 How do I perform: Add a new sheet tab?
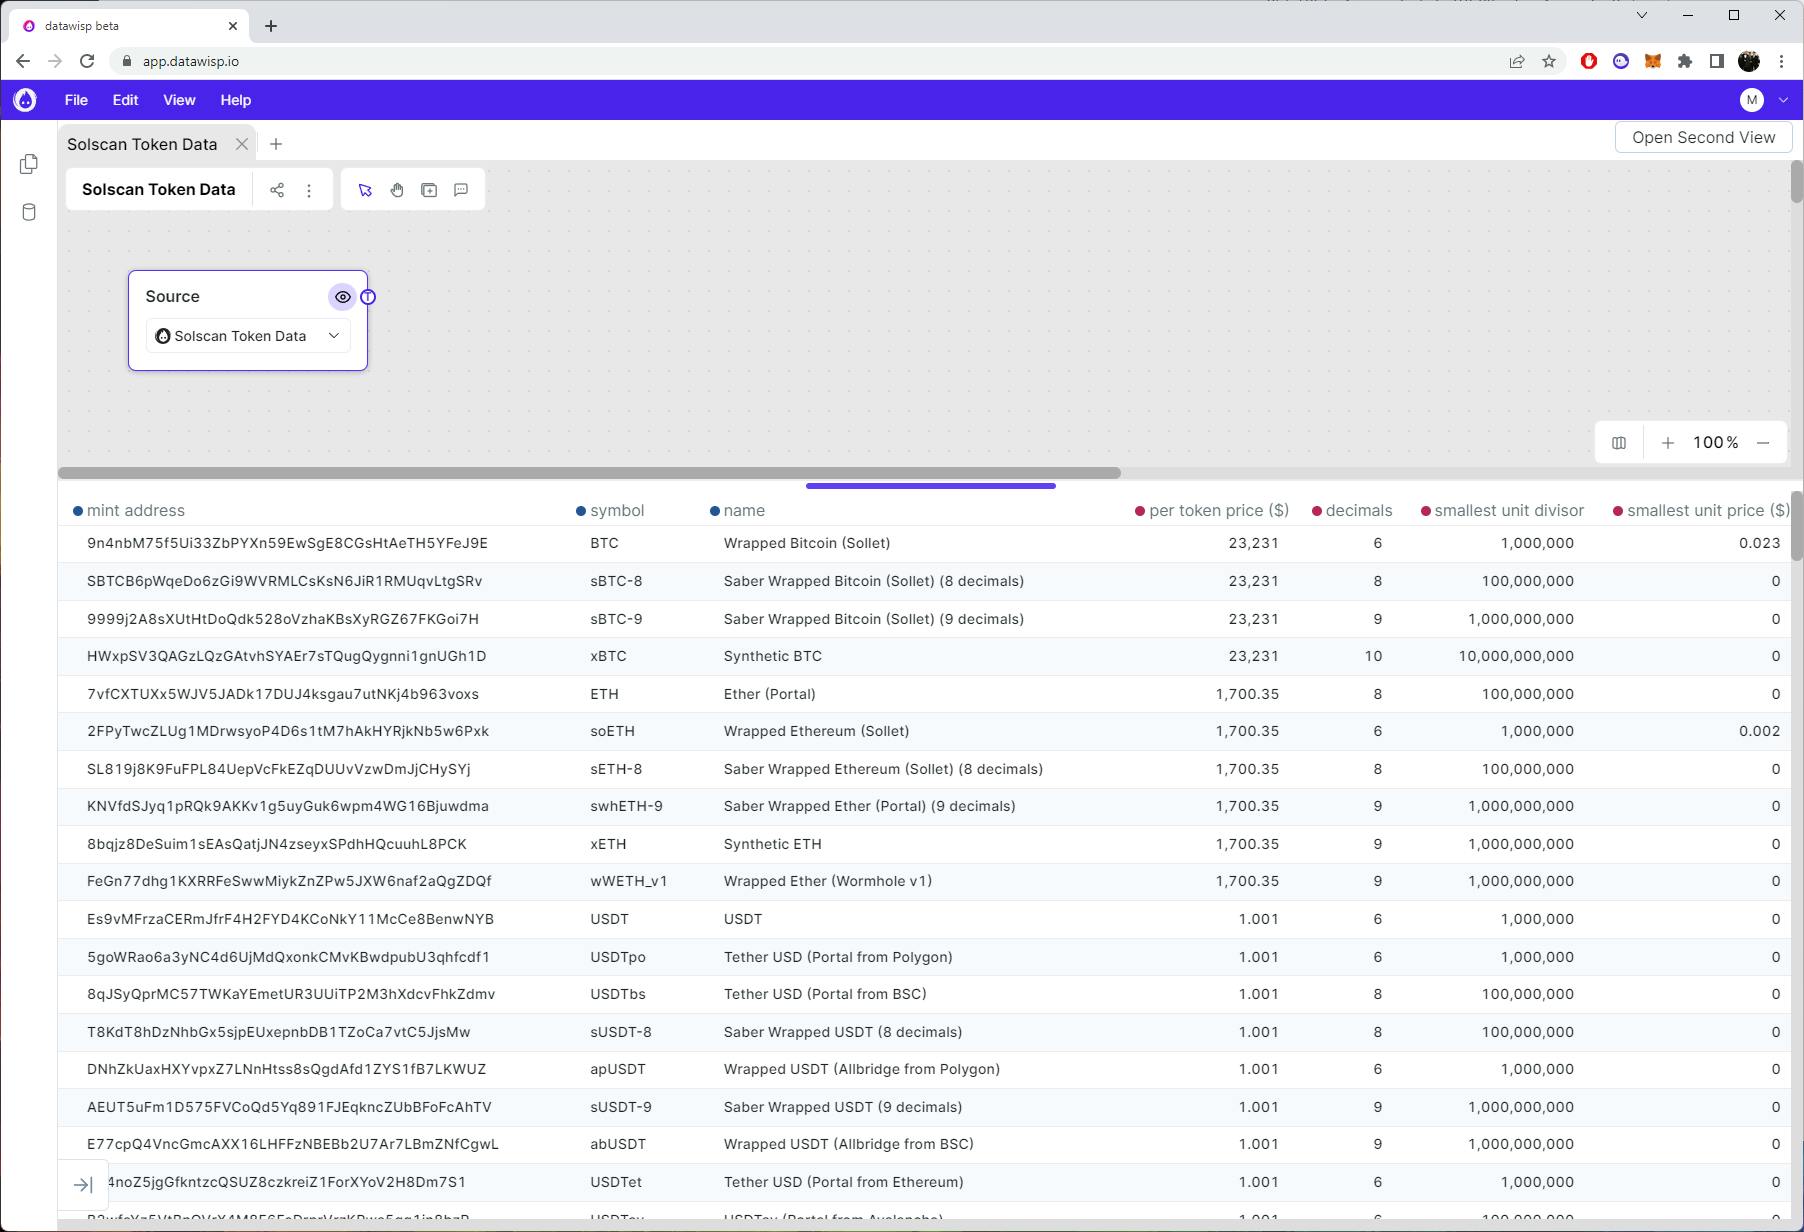[276, 144]
